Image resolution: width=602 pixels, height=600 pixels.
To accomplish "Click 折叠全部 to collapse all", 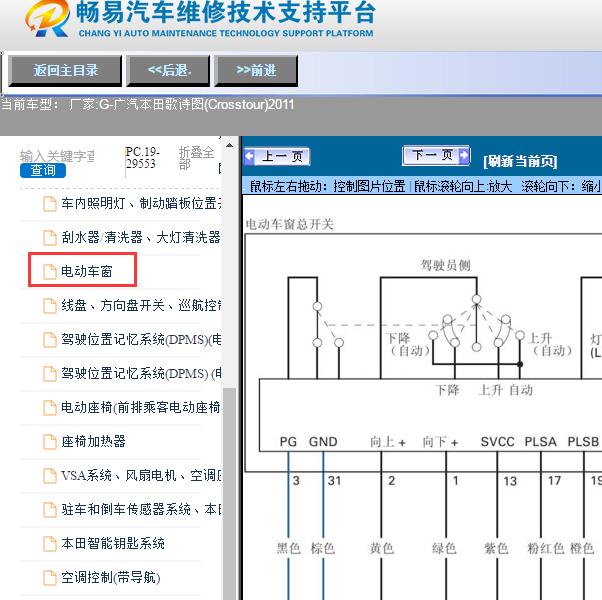I will (x=196, y=158).
